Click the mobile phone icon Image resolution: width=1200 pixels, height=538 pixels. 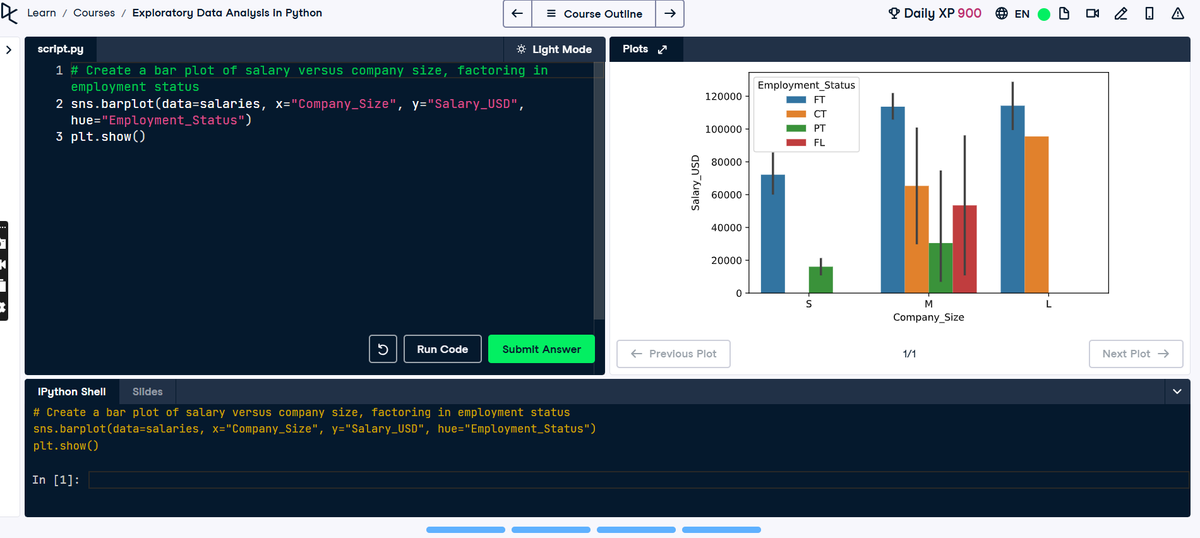1149,14
